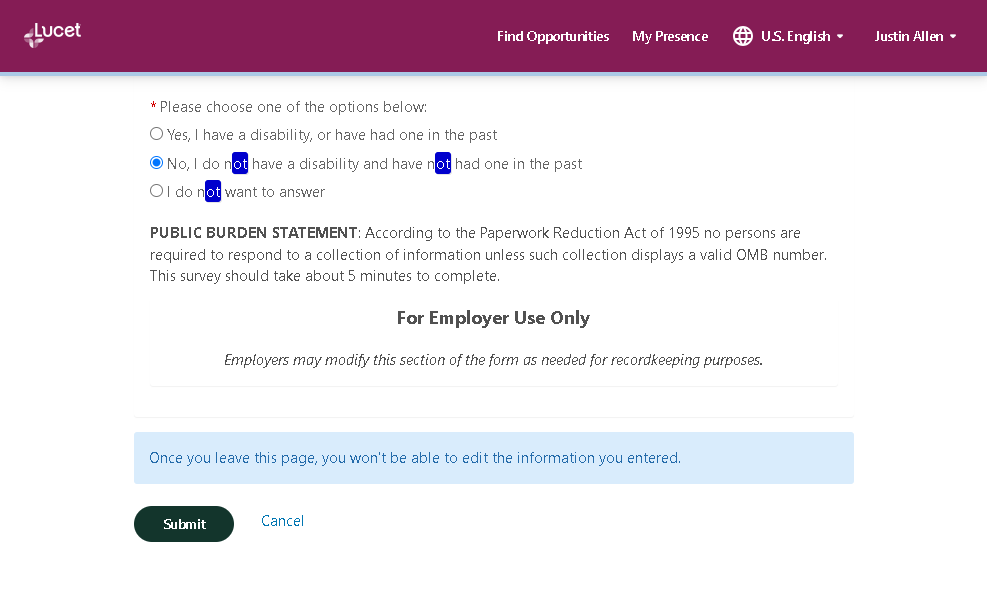Viewport: 987px width, 589px height.
Task: Select the "Yes, I have a disability" radio button
Action: pos(156,134)
